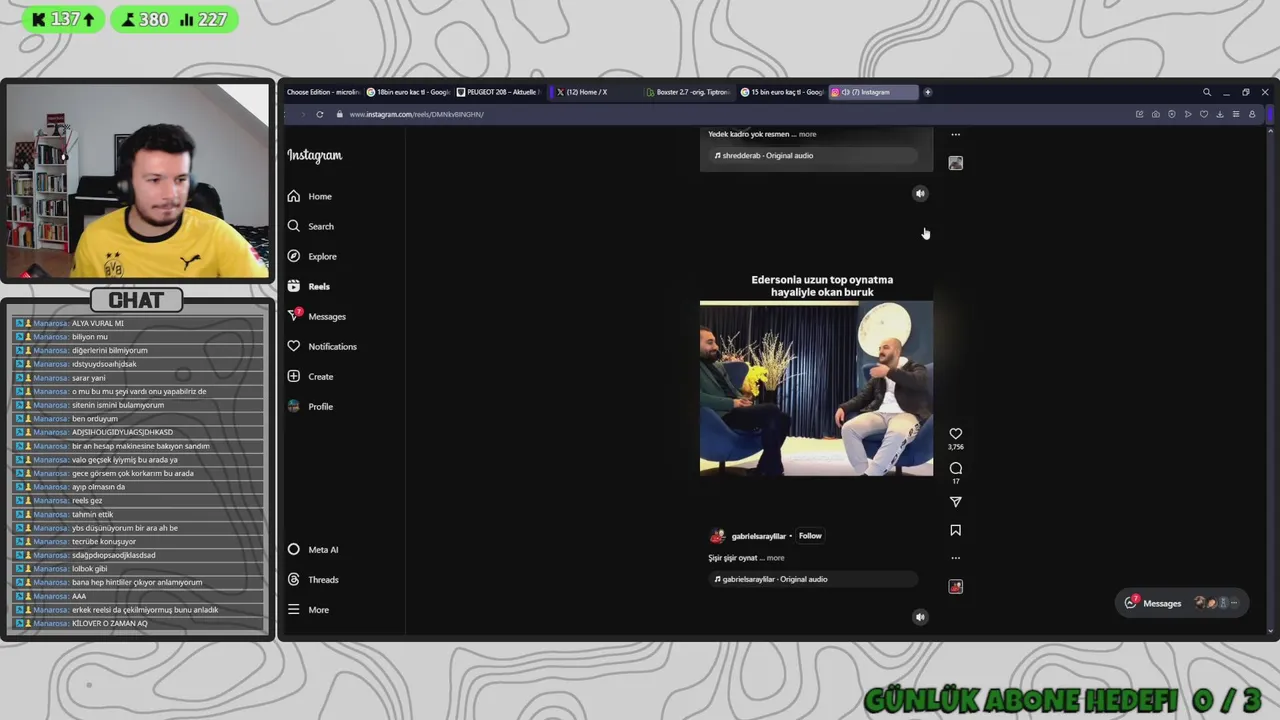This screenshot has height=720, width=1280.
Task: Go to Explore page
Action: click(311, 256)
